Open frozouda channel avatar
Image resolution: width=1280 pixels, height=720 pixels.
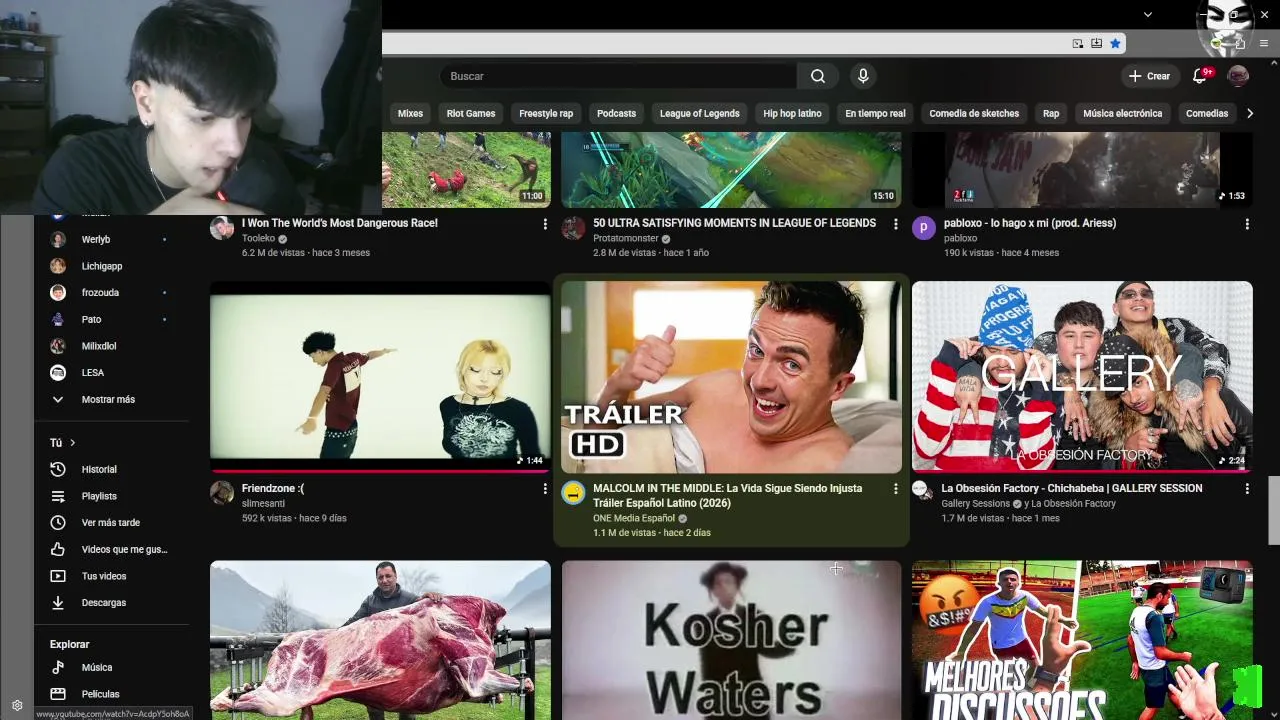(58, 292)
